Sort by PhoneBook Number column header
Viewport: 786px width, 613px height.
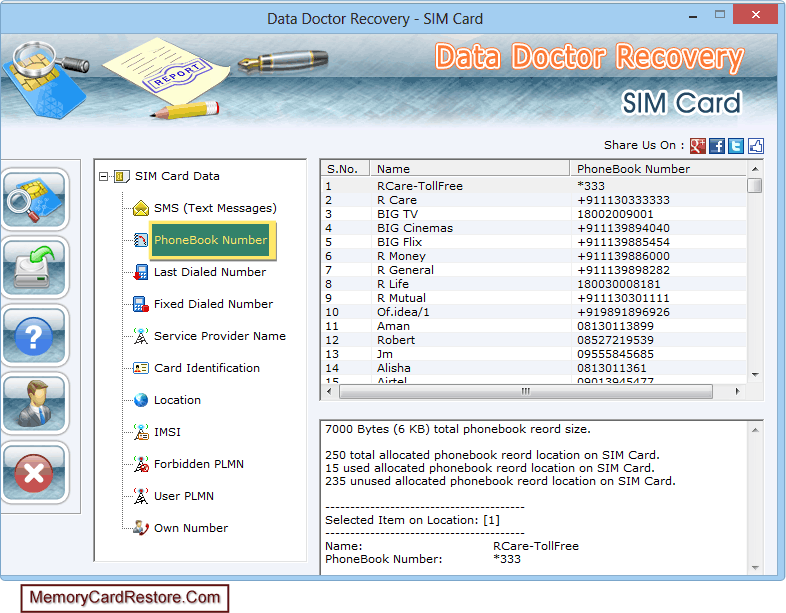click(x=658, y=169)
